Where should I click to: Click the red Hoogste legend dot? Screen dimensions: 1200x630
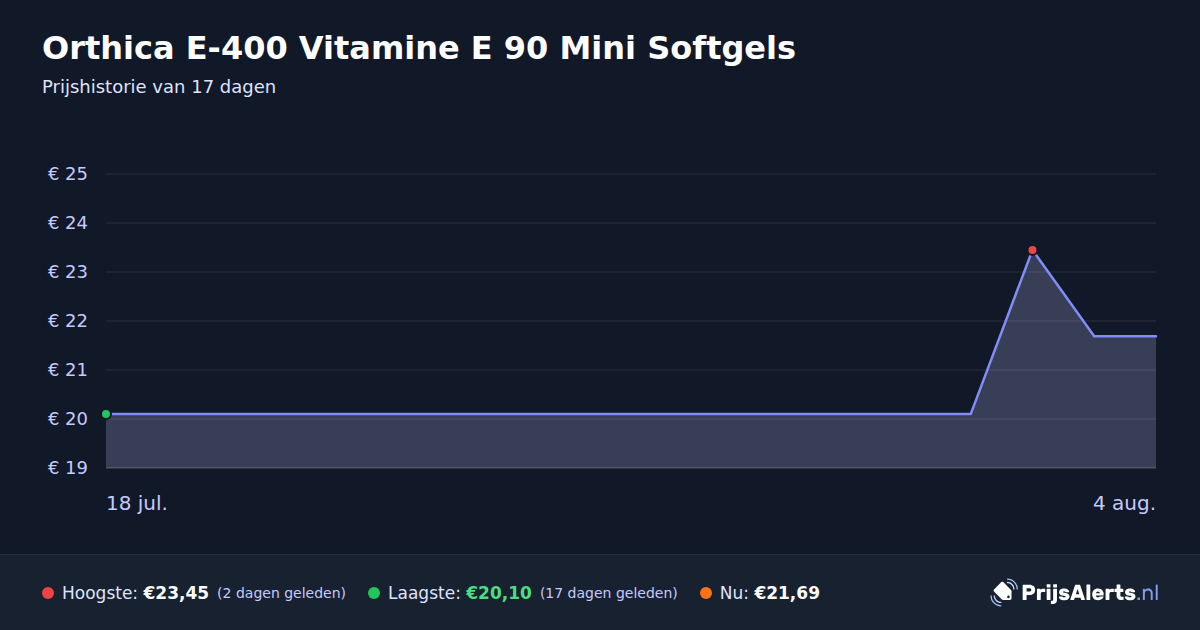(48, 593)
